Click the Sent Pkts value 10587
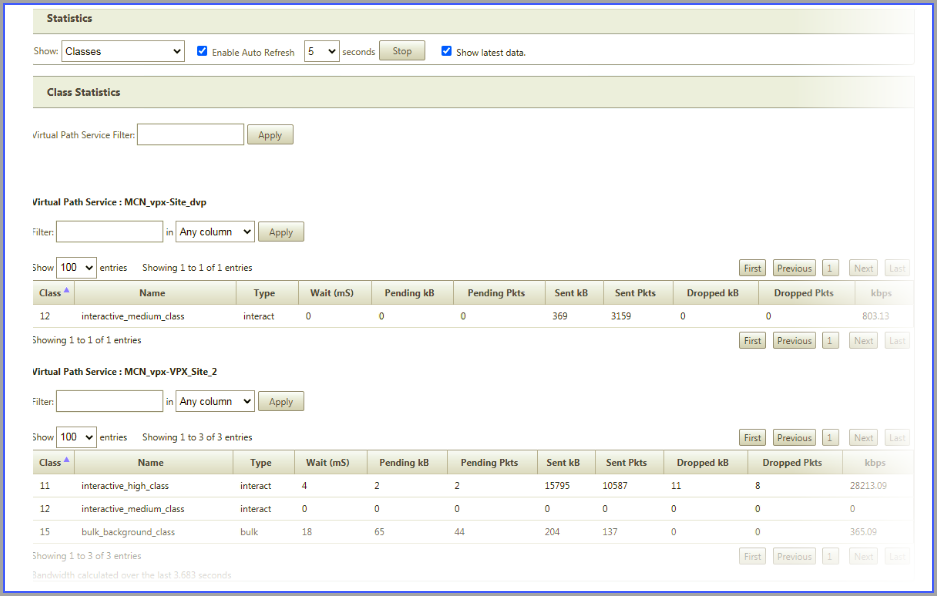This screenshot has width=937, height=596. [x=615, y=486]
